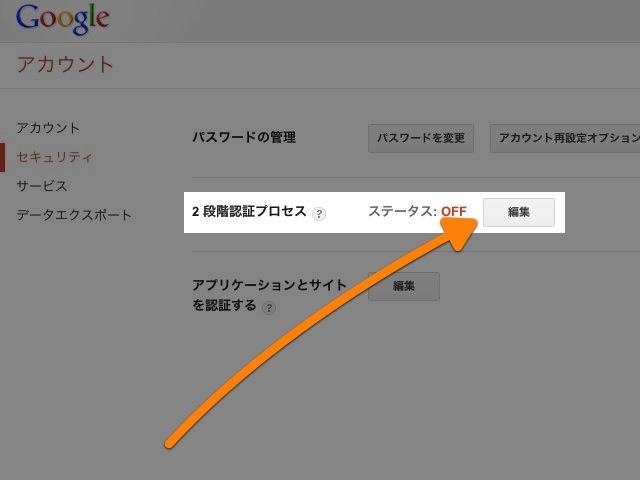
Task: Open サービス in the sidebar
Action: 42,186
